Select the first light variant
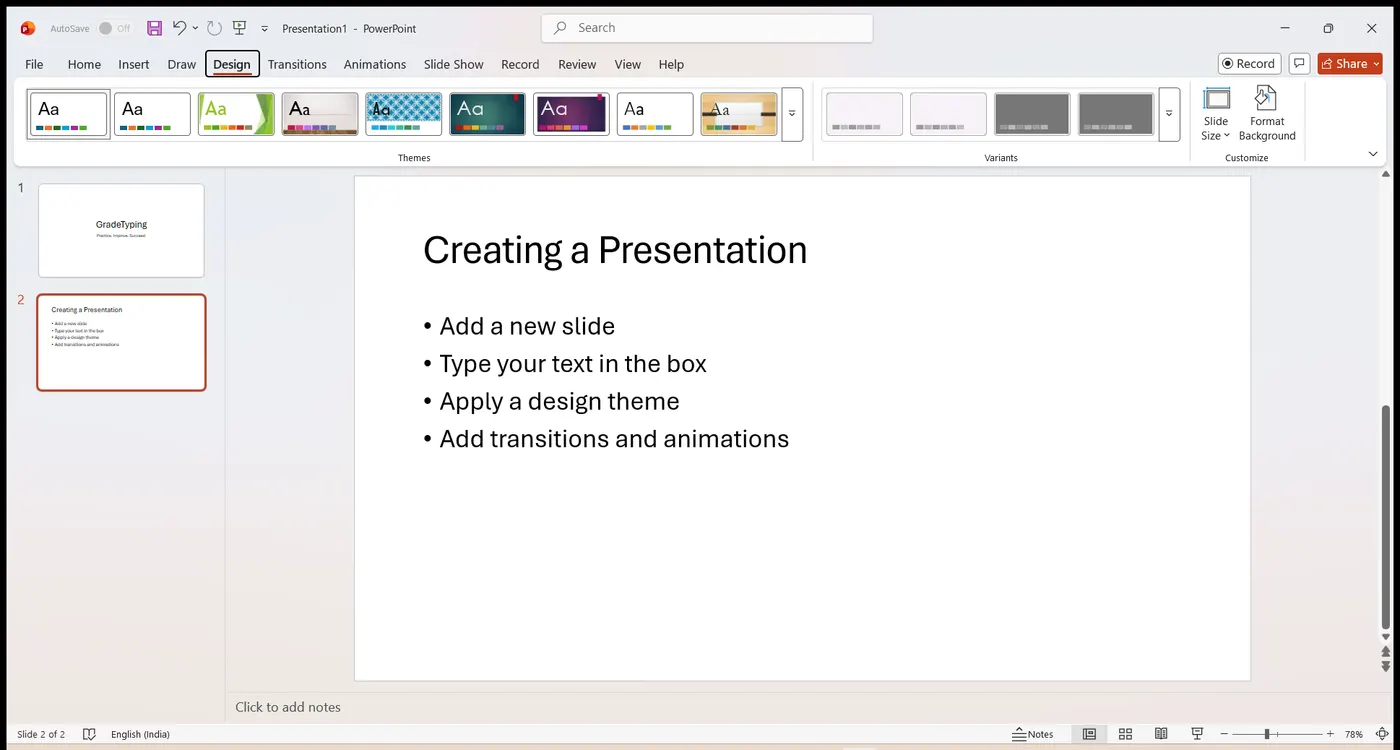Image resolution: width=1400 pixels, height=750 pixels. click(x=865, y=114)
